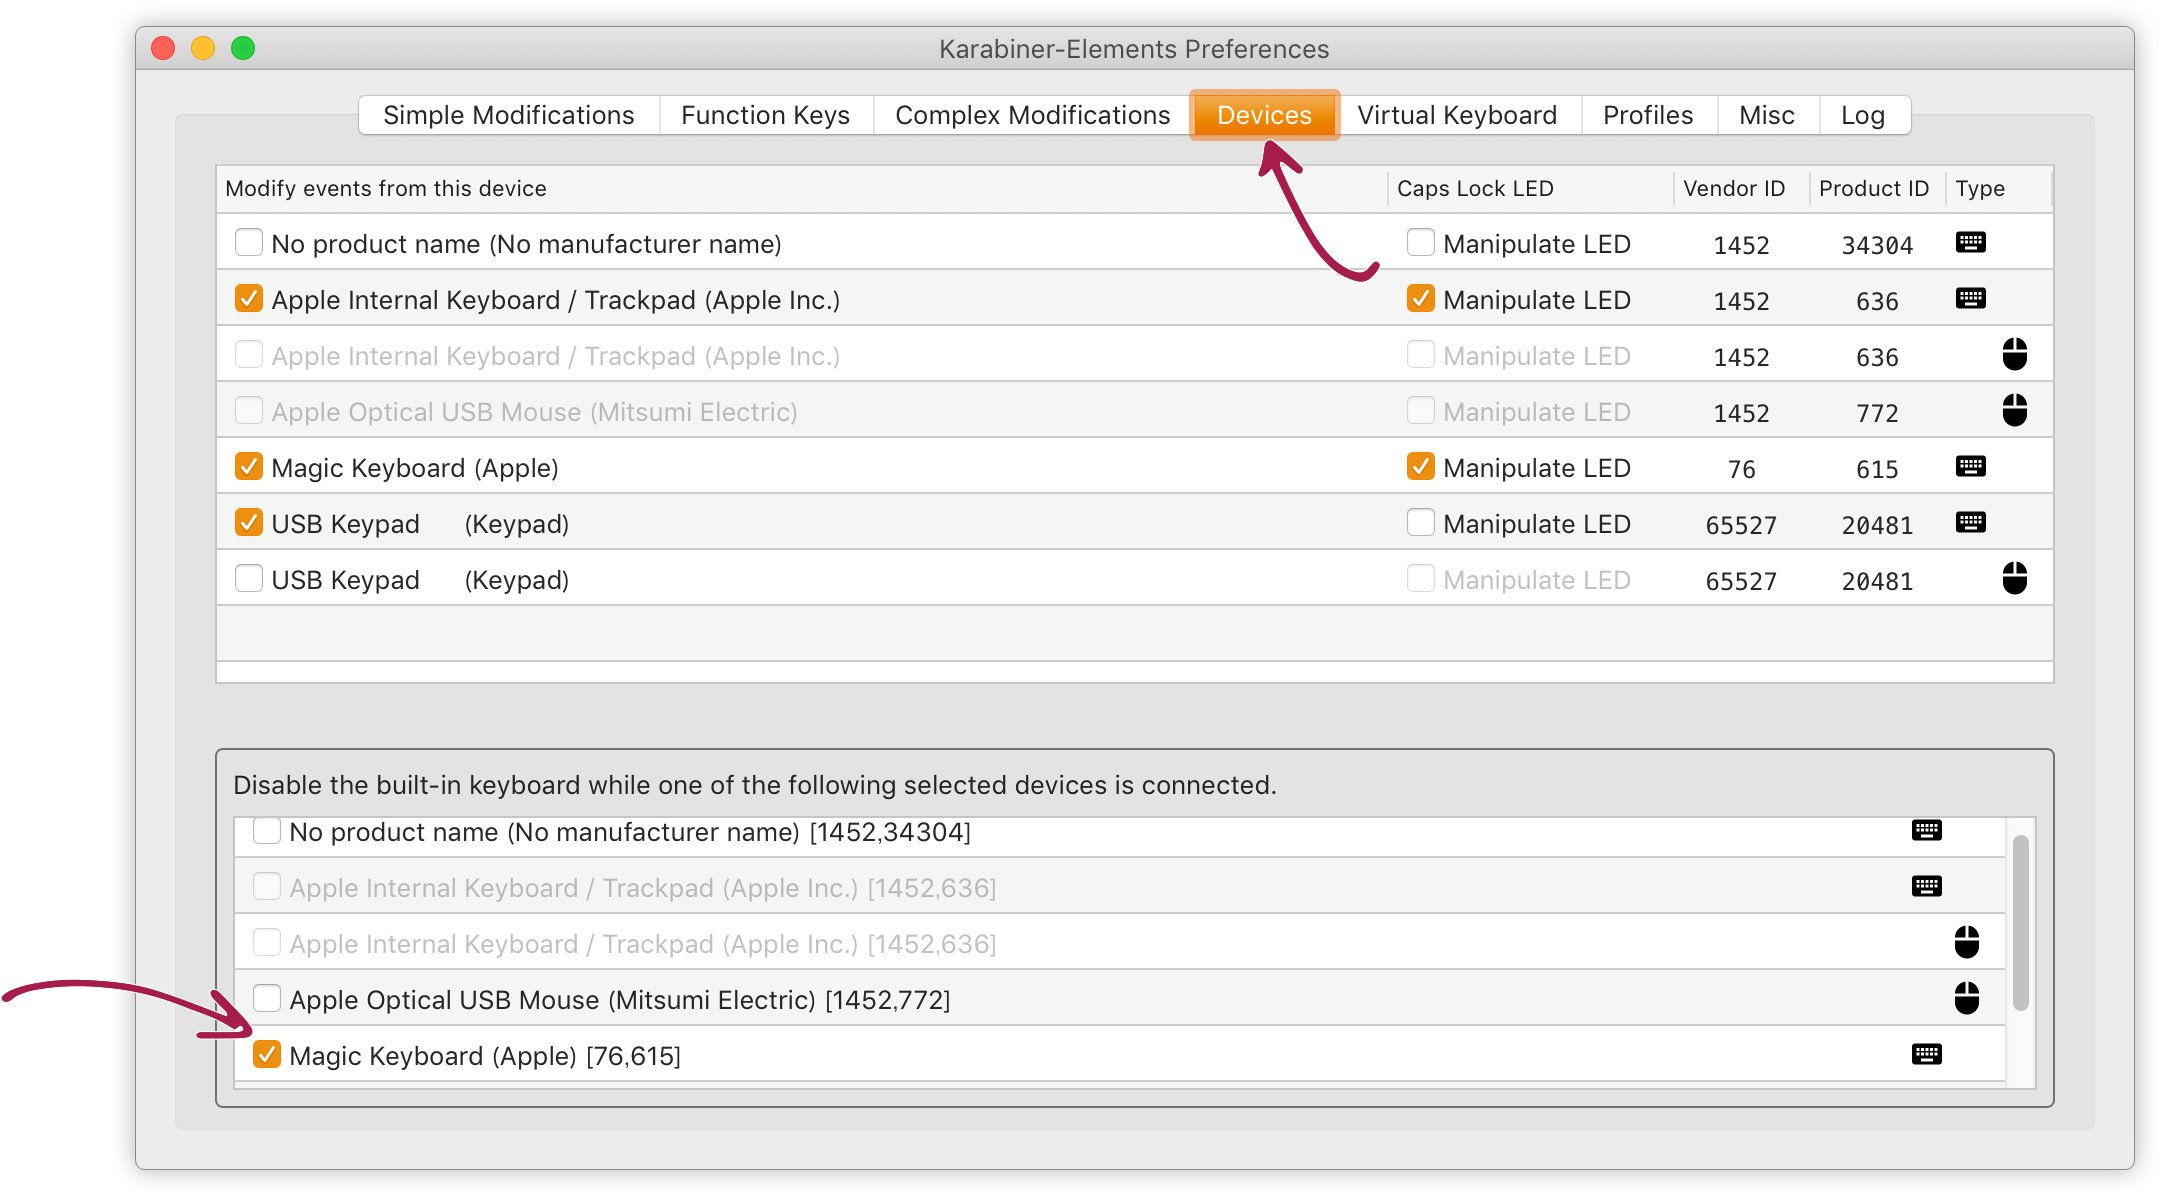
Task: Click the Type column header
Action: tap(1999, 189)
